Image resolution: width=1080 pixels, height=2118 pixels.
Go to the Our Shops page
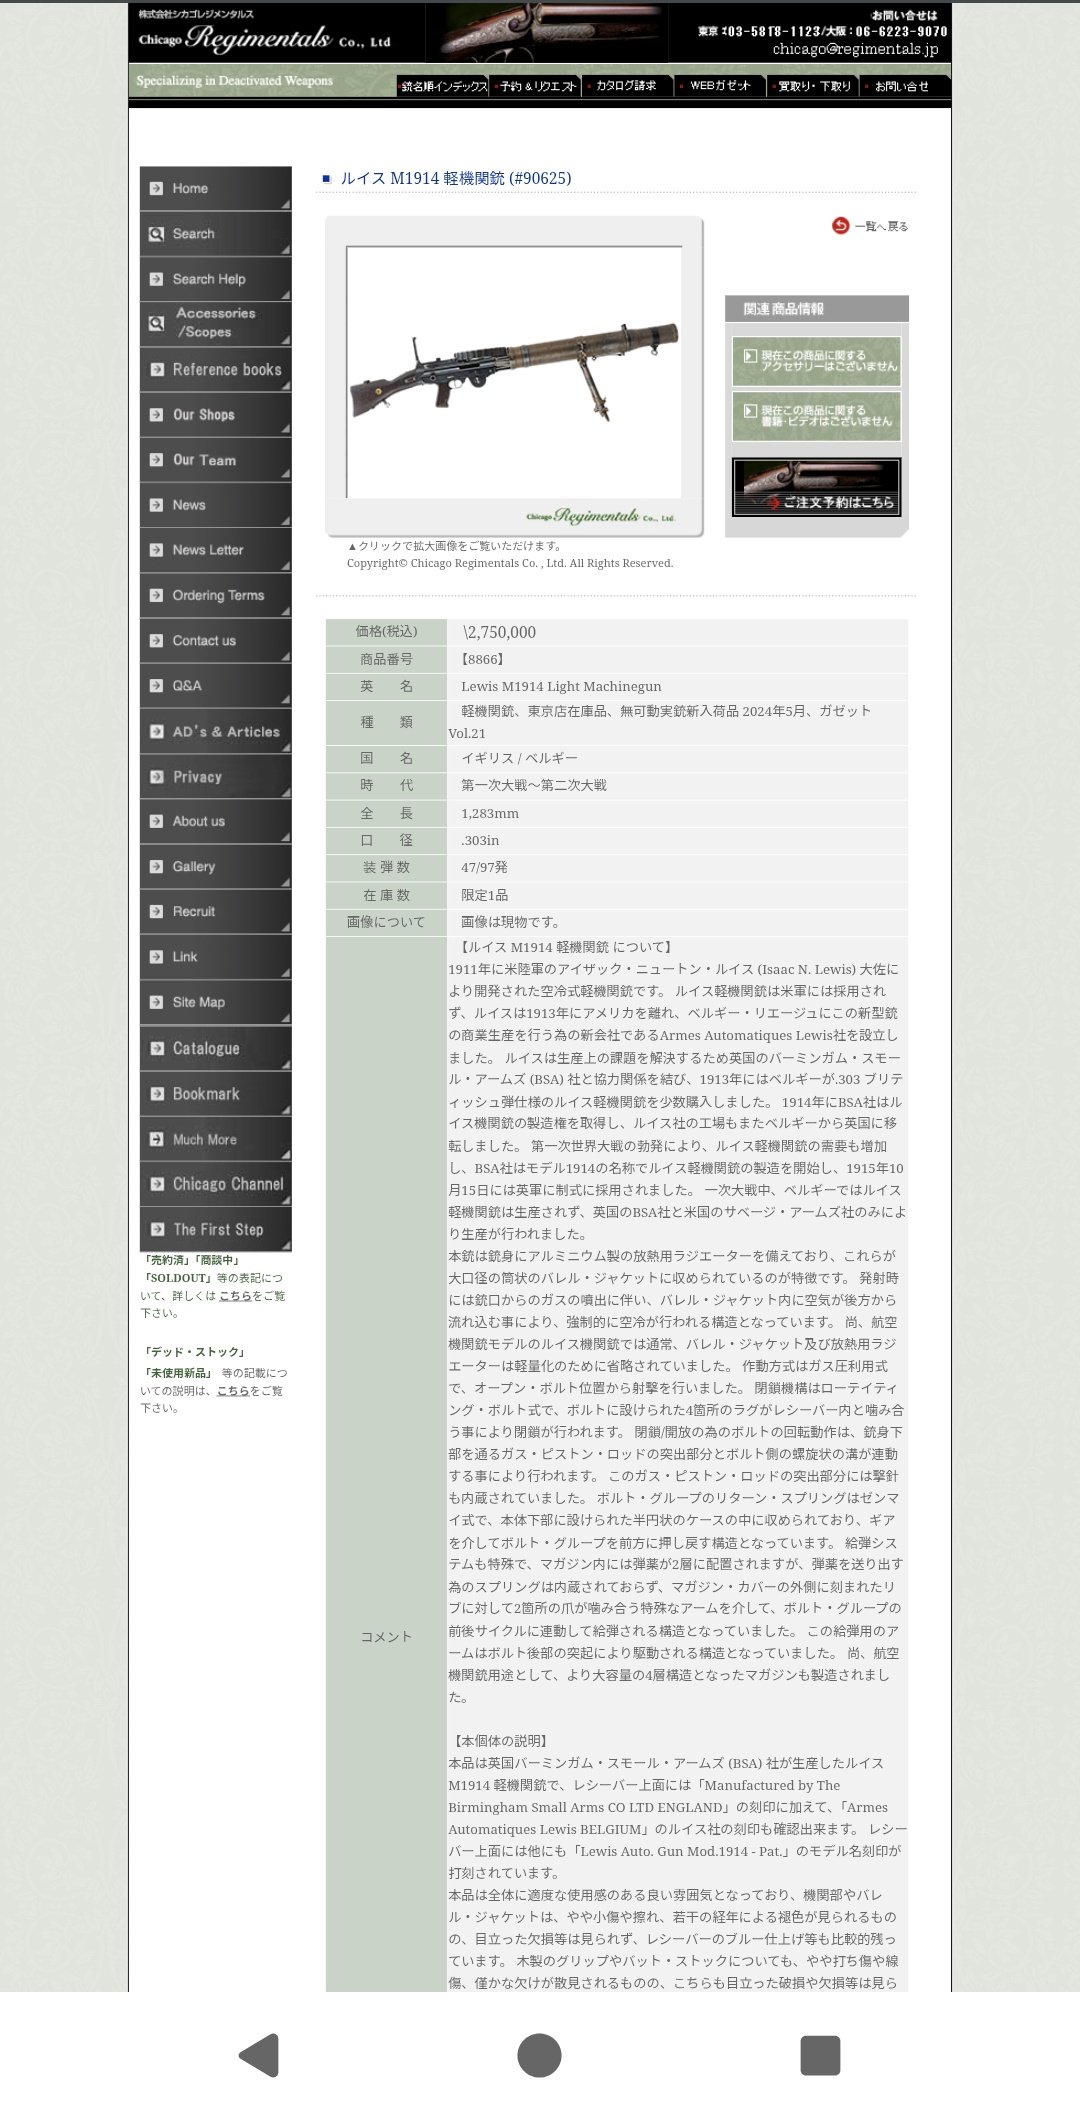pos(216,415)
